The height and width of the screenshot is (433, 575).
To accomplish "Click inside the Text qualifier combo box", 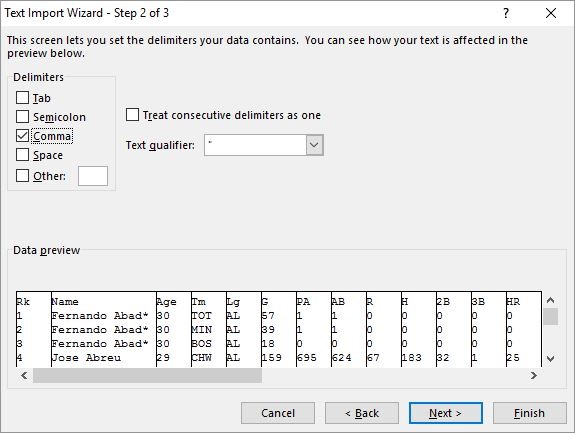I will point(255,145).
